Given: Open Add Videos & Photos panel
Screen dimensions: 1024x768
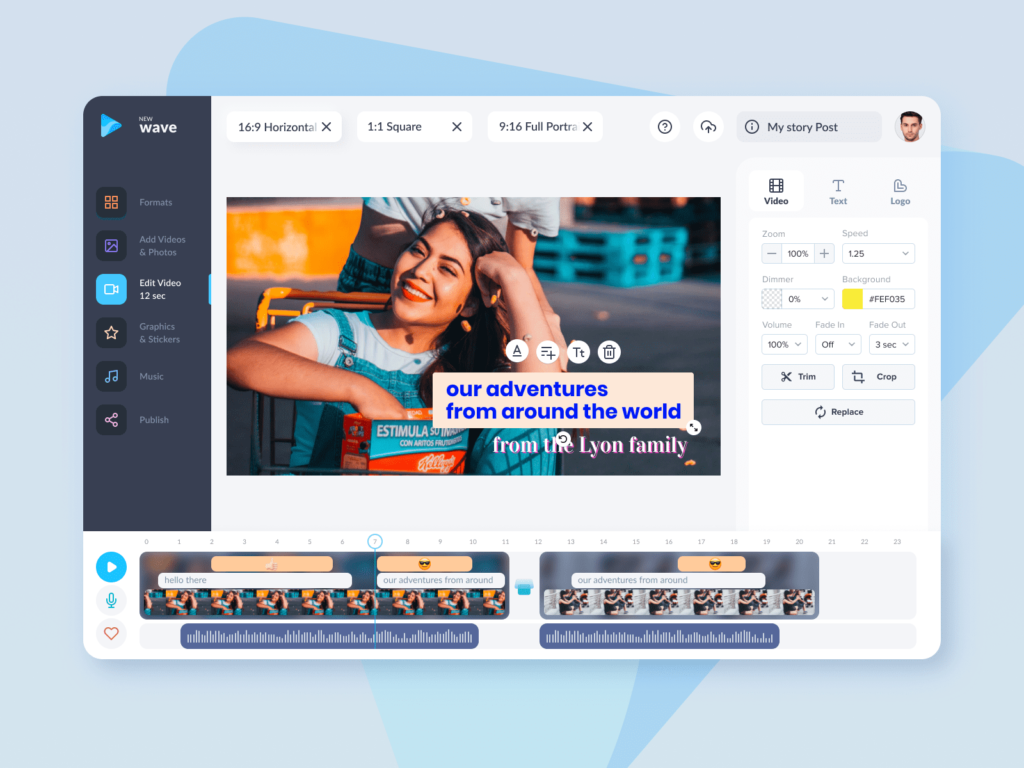Looking at the screenshot, I should pos(111,246).
